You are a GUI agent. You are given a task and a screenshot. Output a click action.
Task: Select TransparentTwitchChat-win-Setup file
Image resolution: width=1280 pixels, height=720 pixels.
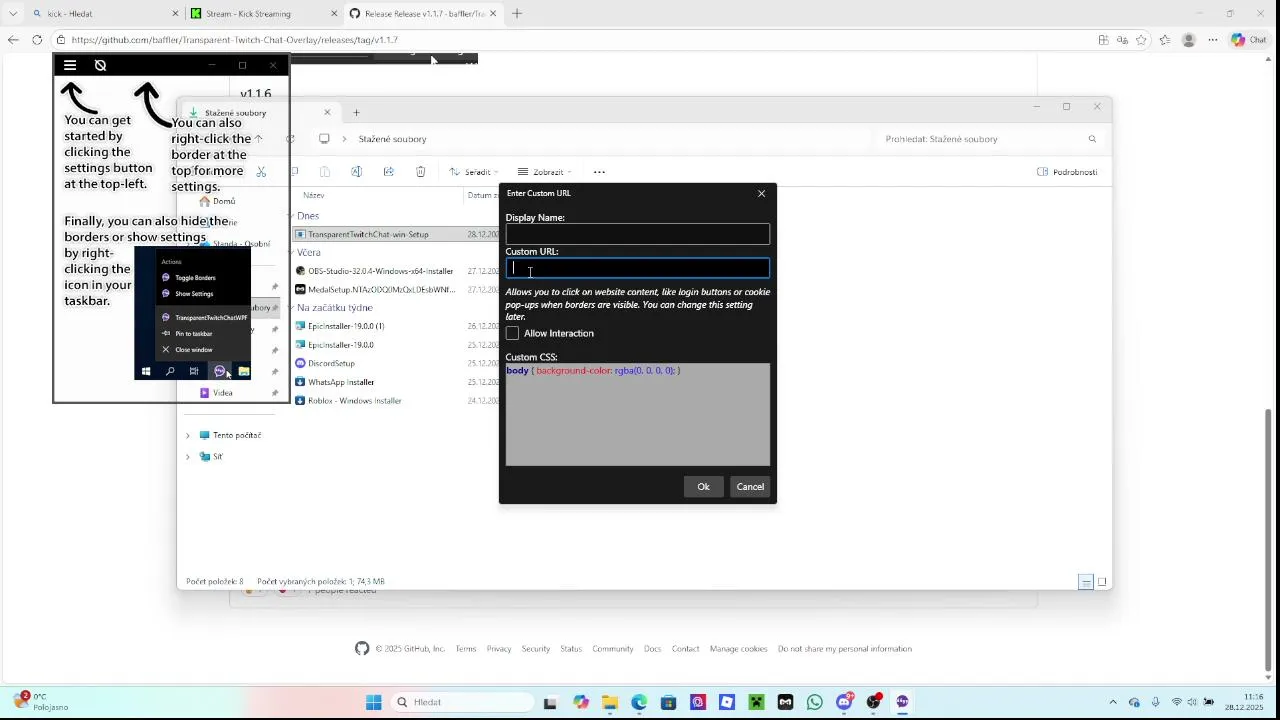point(368,234)
